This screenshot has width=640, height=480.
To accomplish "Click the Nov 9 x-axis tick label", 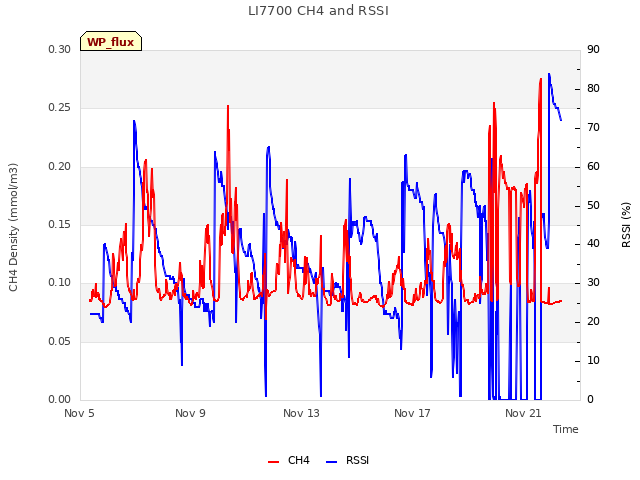I will click(190, 413).
